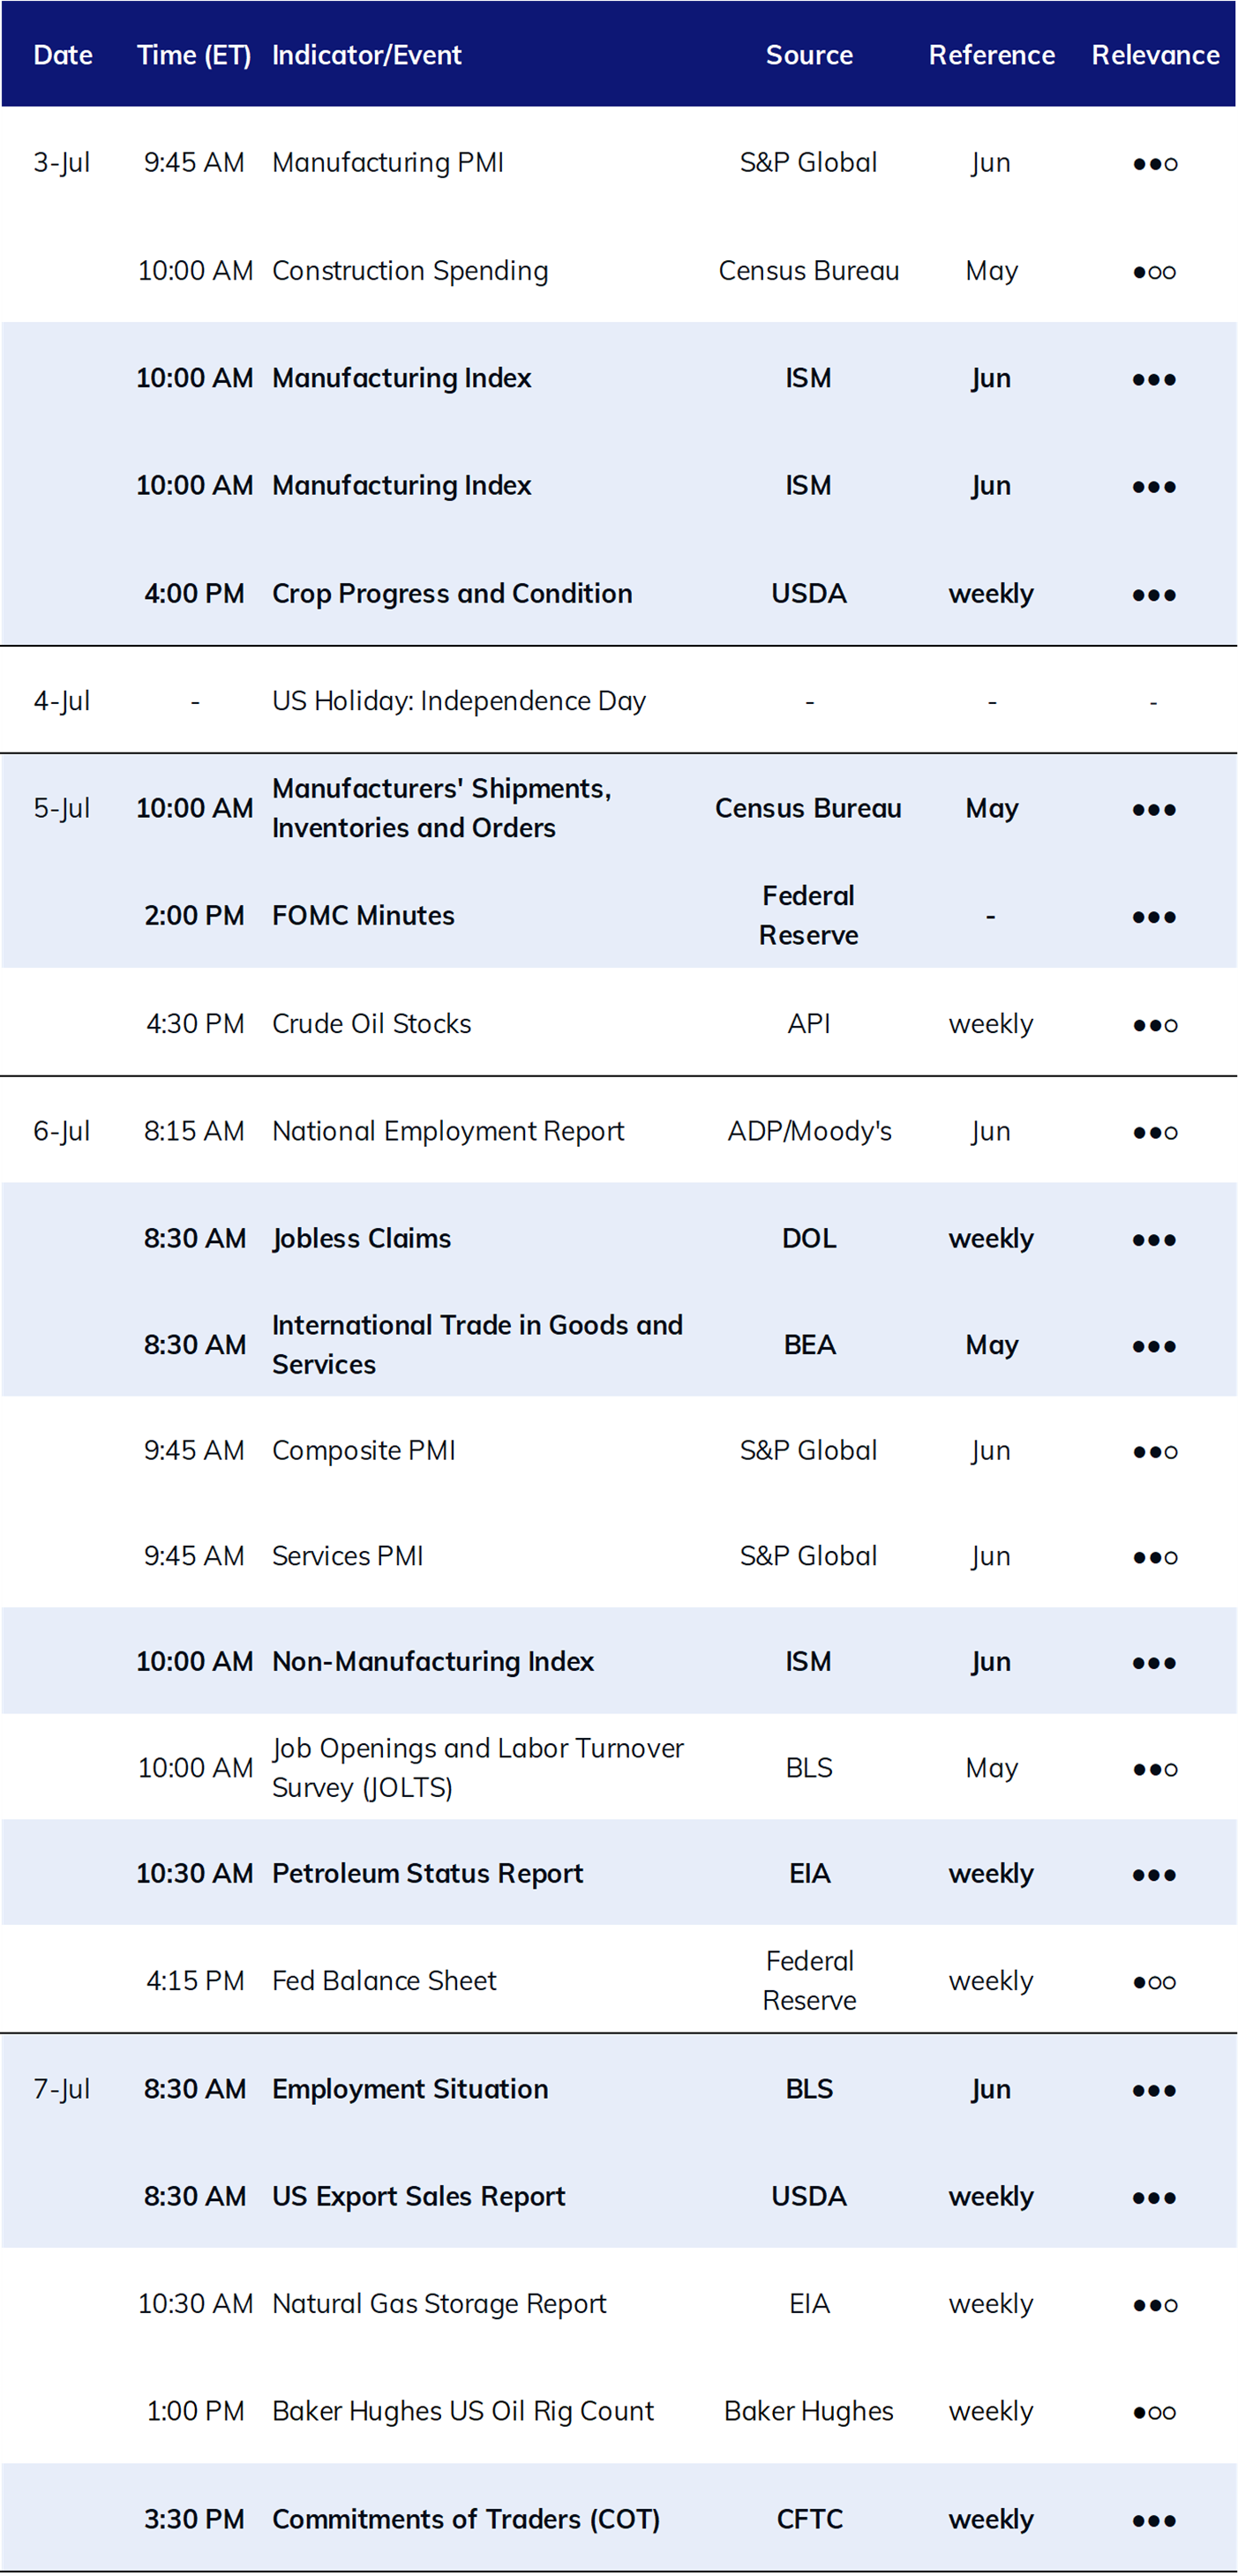Screen dimensions: 1238x2576
Task: Open Petroleum Status Report entry
Action: 427,1873
